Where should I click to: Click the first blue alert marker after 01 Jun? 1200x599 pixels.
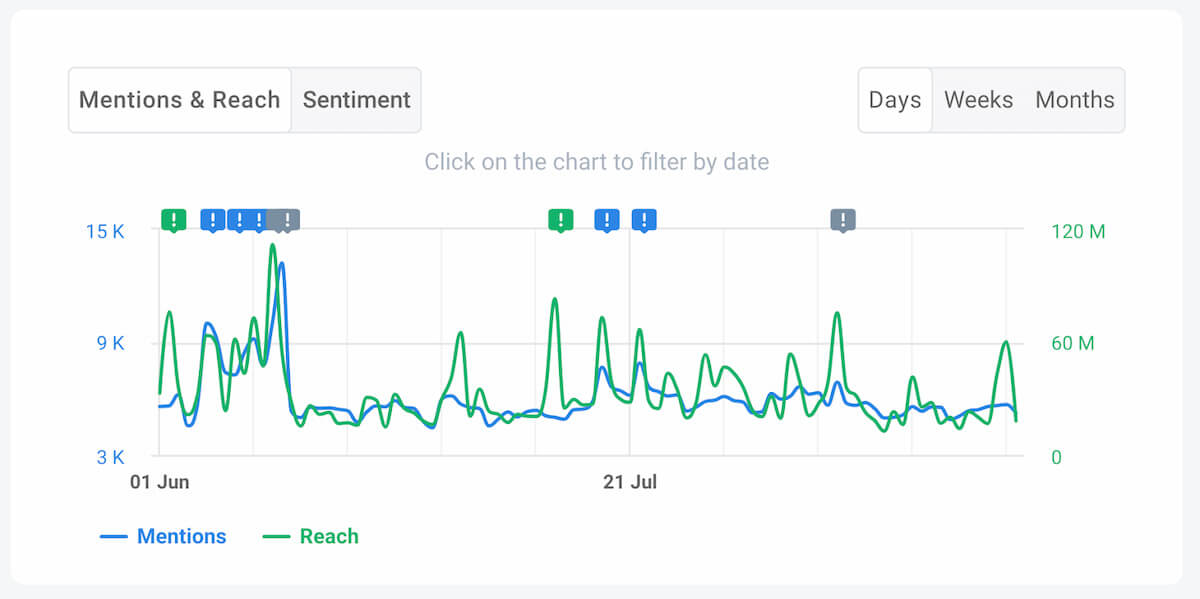213,220
